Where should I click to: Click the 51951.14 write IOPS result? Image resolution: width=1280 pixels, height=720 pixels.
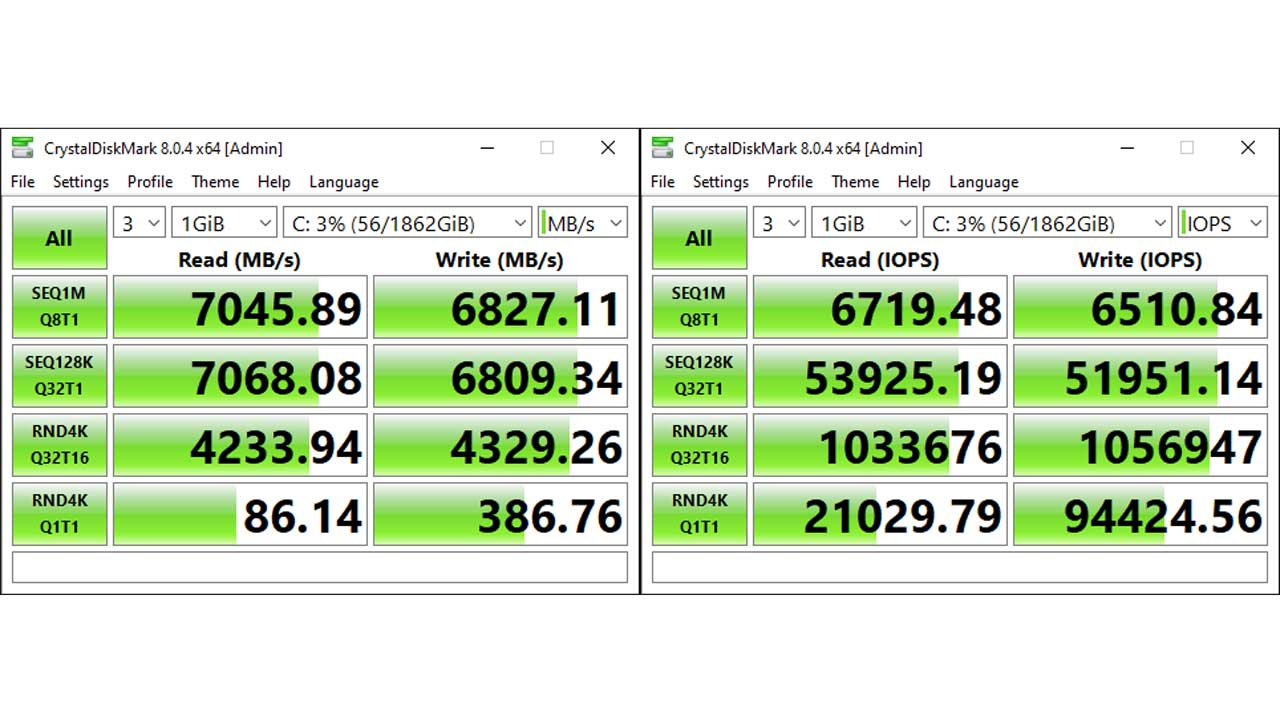coord(1140,376)
